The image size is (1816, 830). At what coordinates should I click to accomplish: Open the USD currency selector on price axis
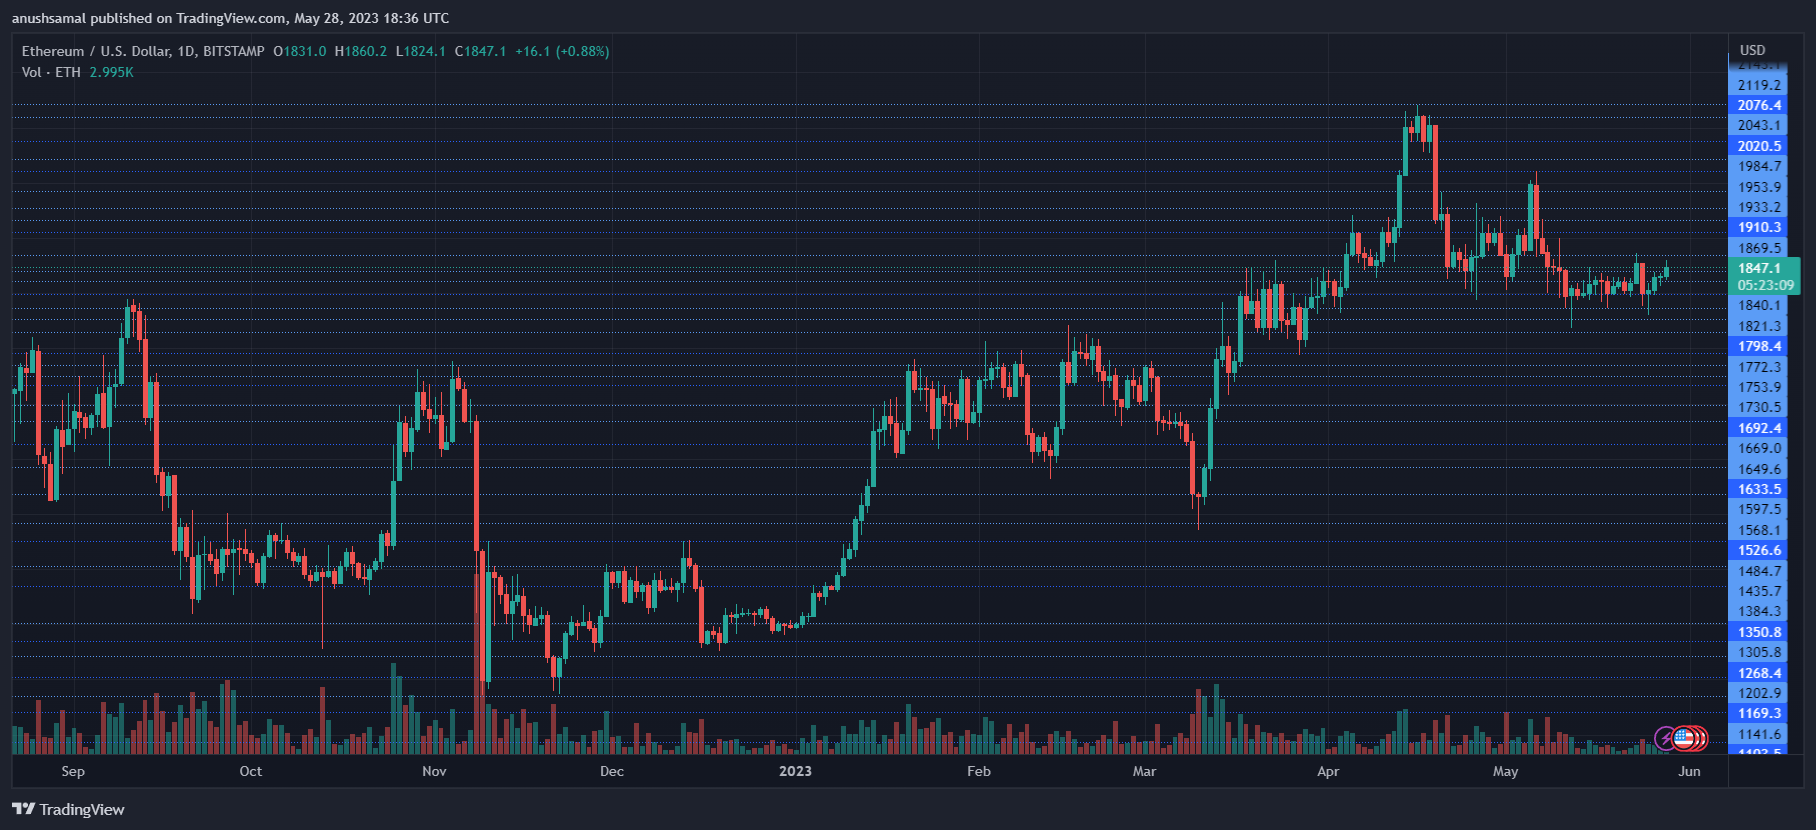coord(1752,50)
